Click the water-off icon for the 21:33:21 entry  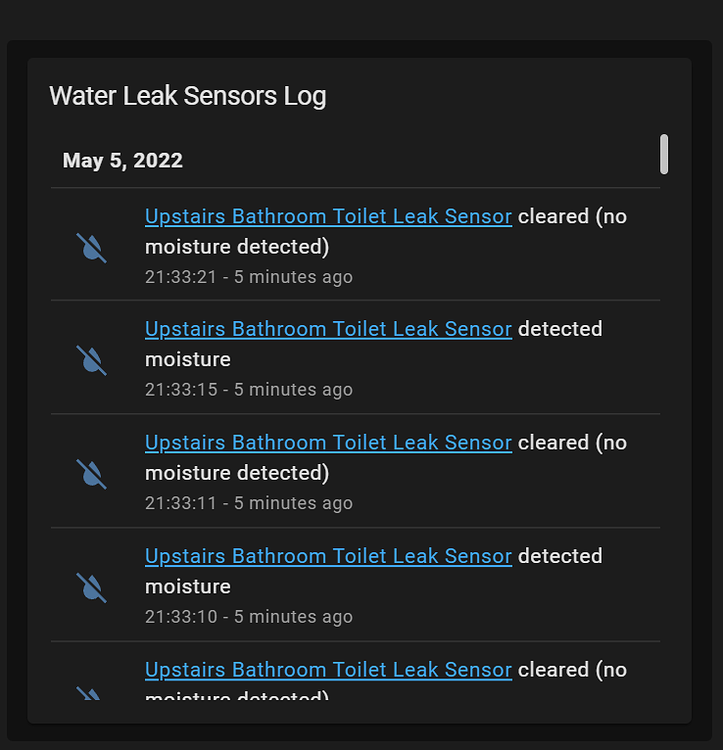pos(91,248)
